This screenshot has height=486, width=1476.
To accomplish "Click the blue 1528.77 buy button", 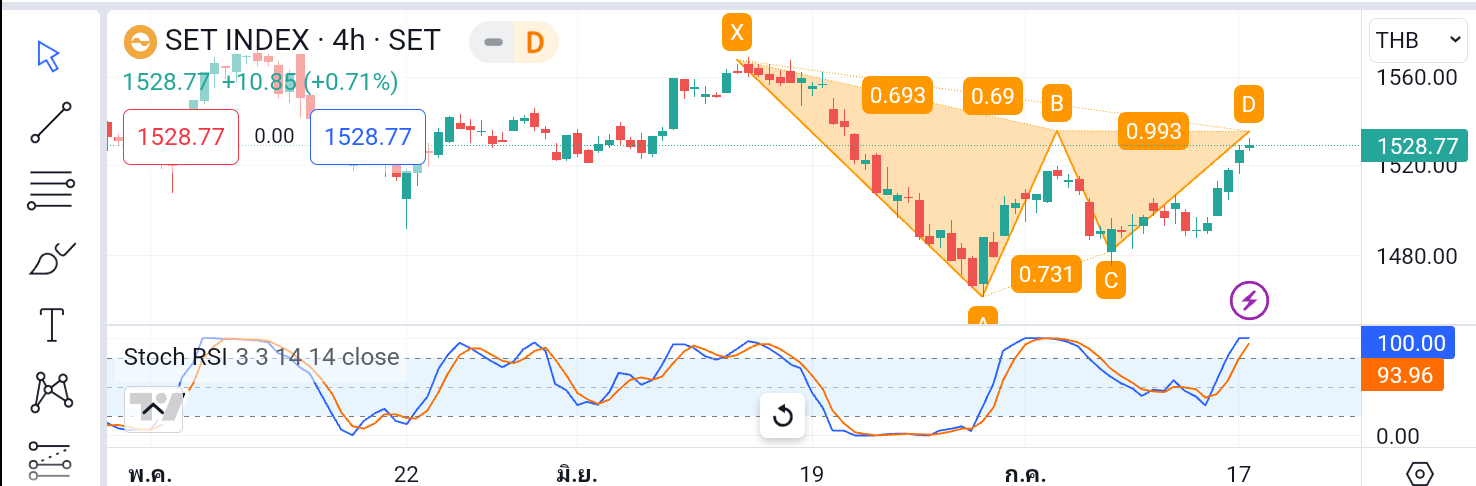I will pyautogui.click(x=368, y=137).
